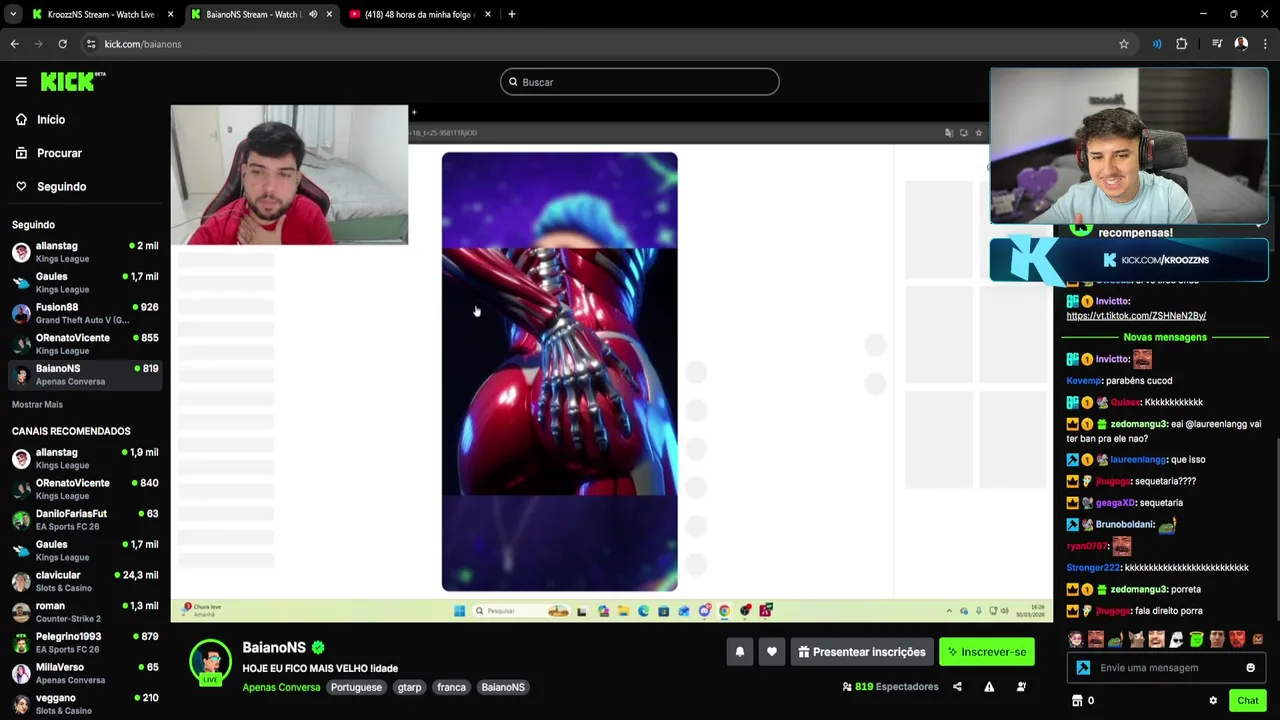Viewport: 1280px width, 720px height.
Task: Click the green Inscrever-se button
Action: [986, 652]
